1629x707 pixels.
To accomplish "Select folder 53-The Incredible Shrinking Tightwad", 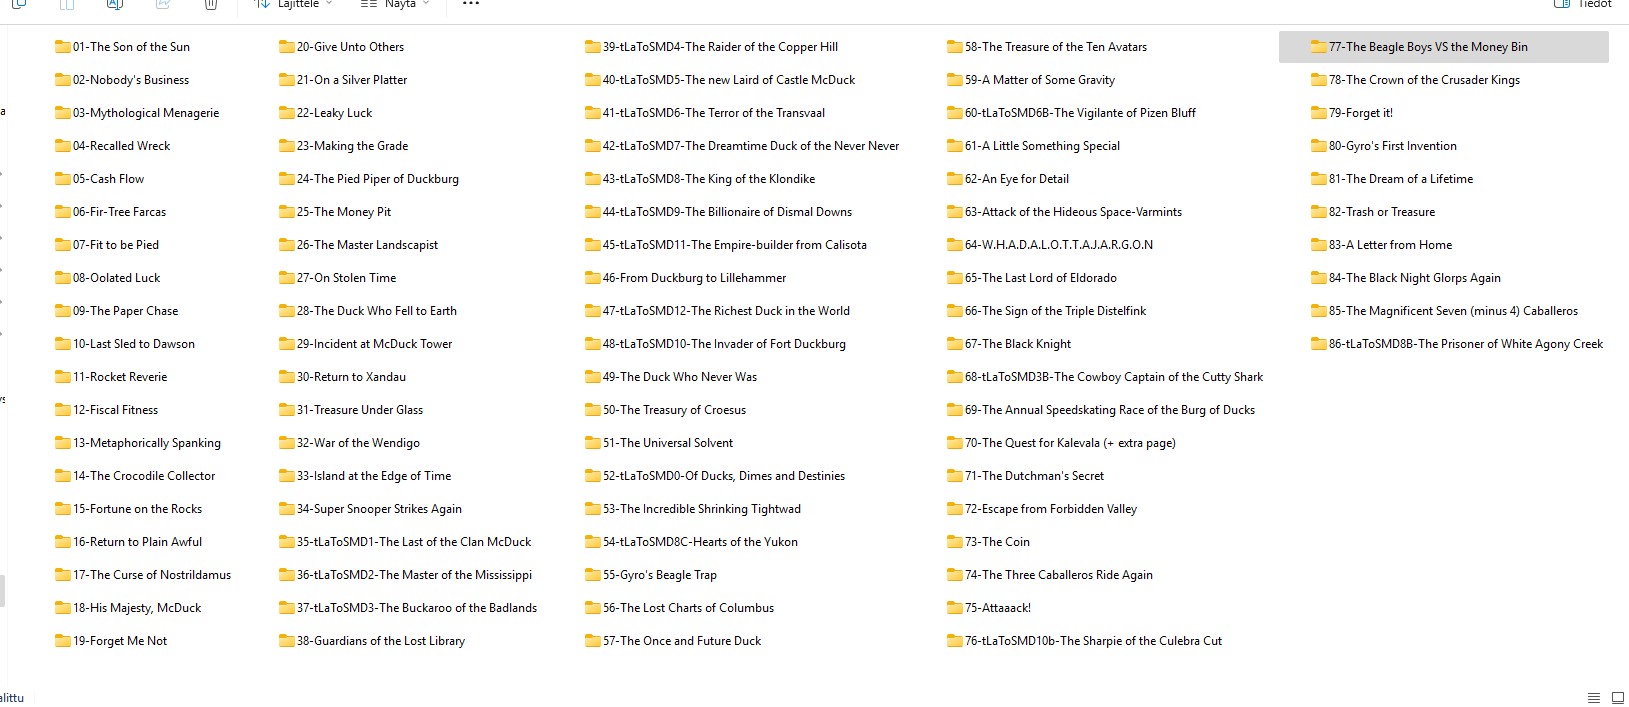I will click(x=693, y=509).
